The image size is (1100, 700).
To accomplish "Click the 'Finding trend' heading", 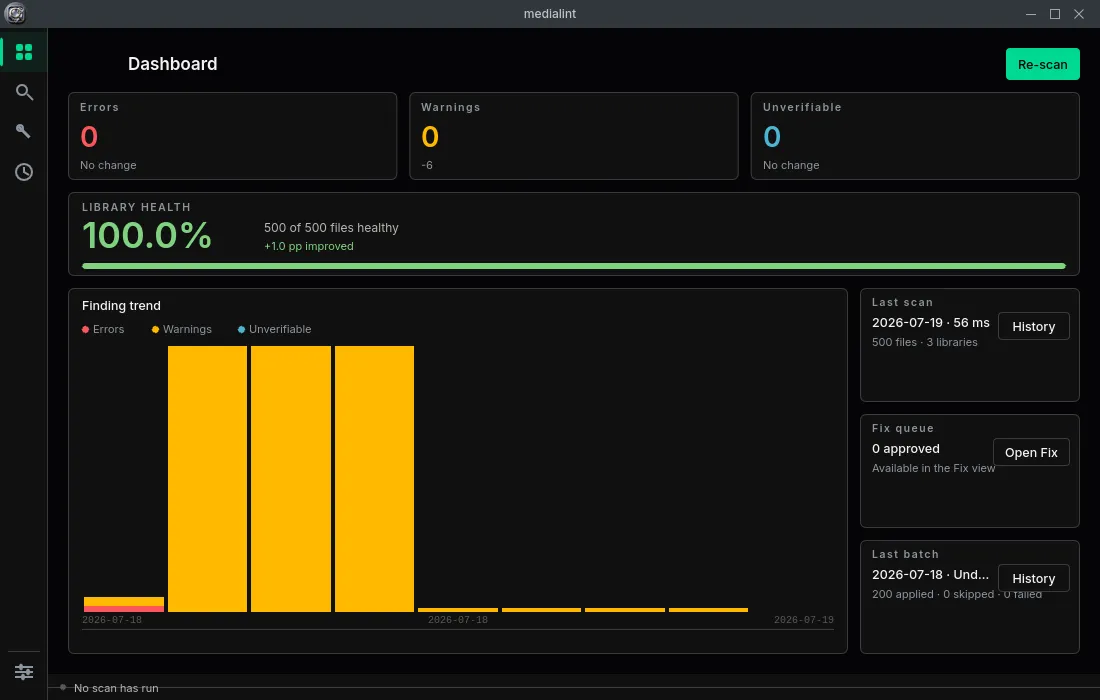I will click(121, 306).
